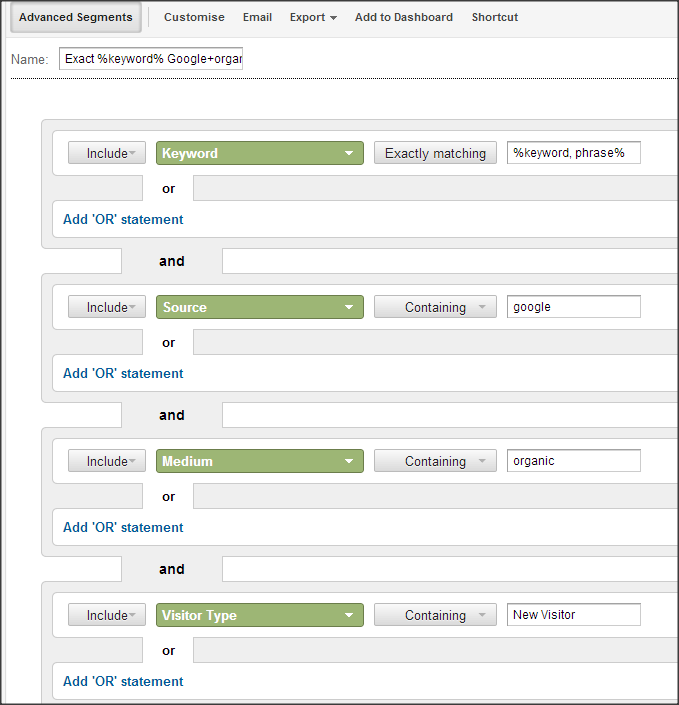Open Containing dropdown in Medium row
679x705 pixels.
tap(435, 461)
